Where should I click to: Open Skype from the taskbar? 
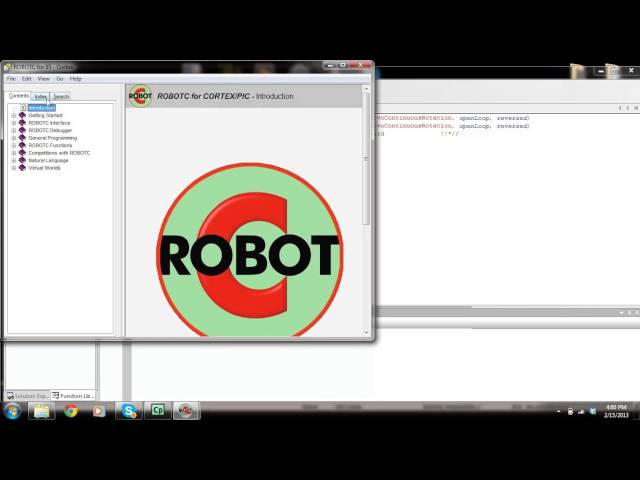129,411
